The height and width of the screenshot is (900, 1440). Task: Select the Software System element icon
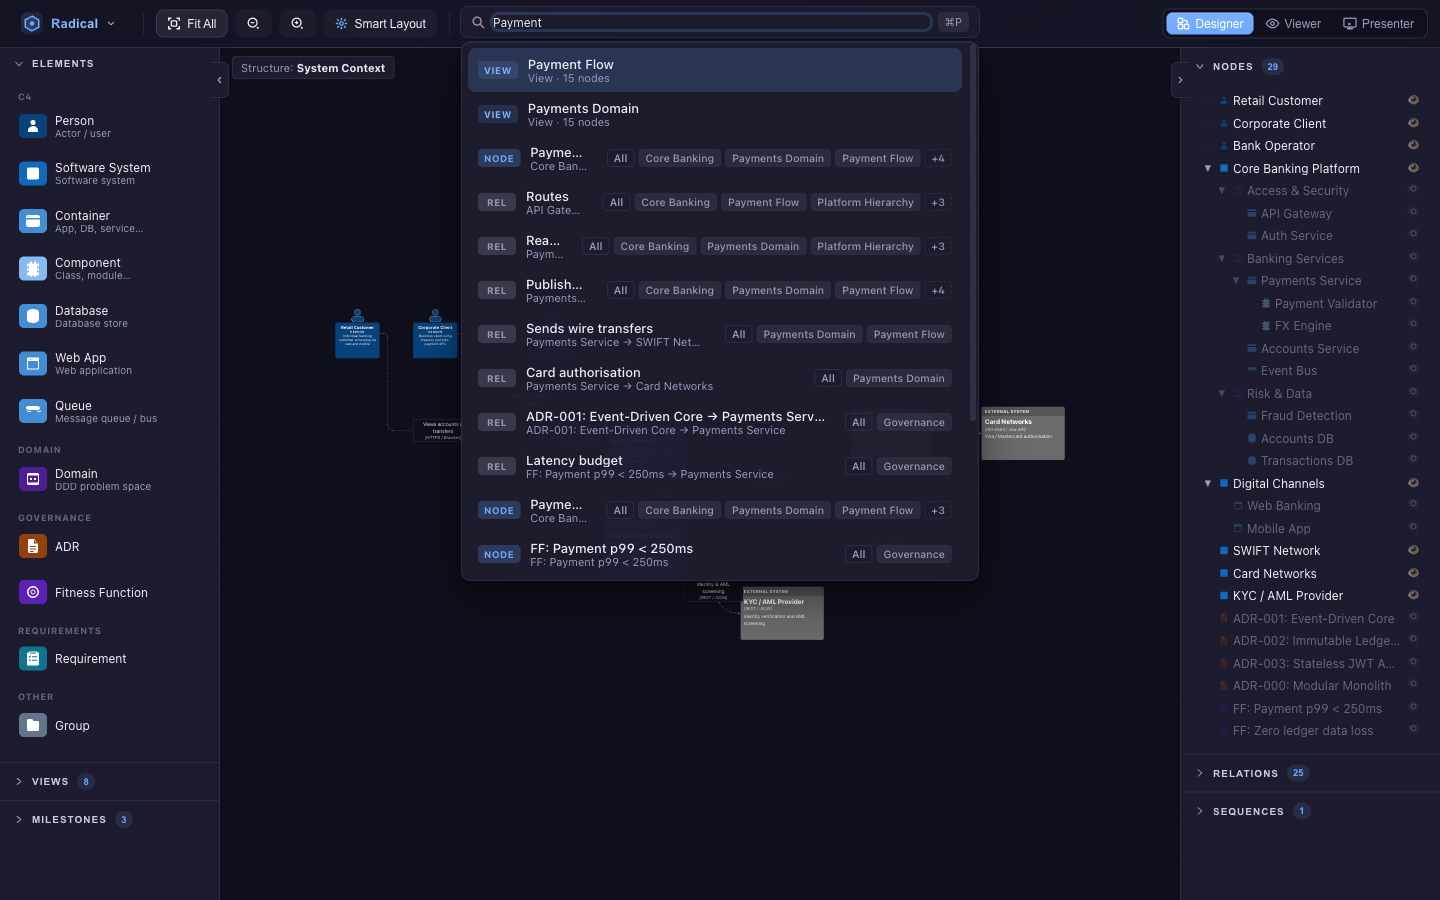point(33,174)
